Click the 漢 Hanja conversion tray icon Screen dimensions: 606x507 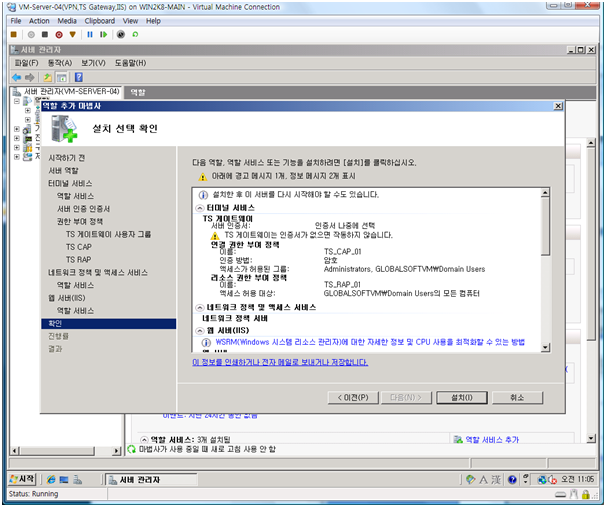point(496,480)
